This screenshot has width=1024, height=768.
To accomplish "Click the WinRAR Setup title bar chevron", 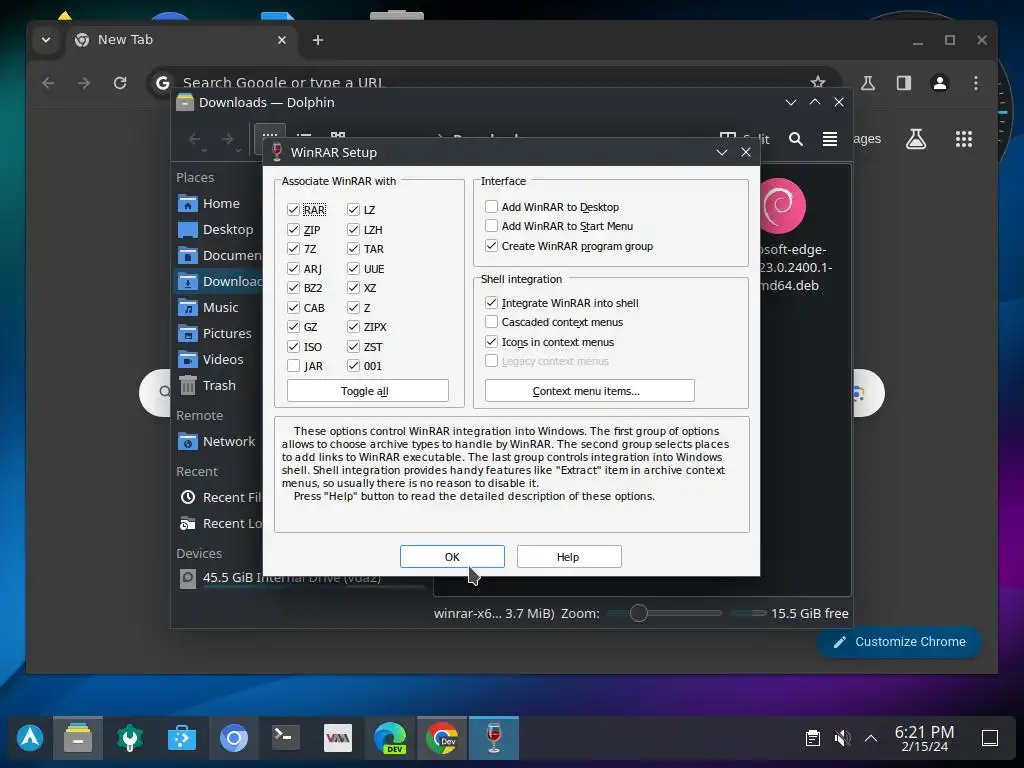I will 722,152.
